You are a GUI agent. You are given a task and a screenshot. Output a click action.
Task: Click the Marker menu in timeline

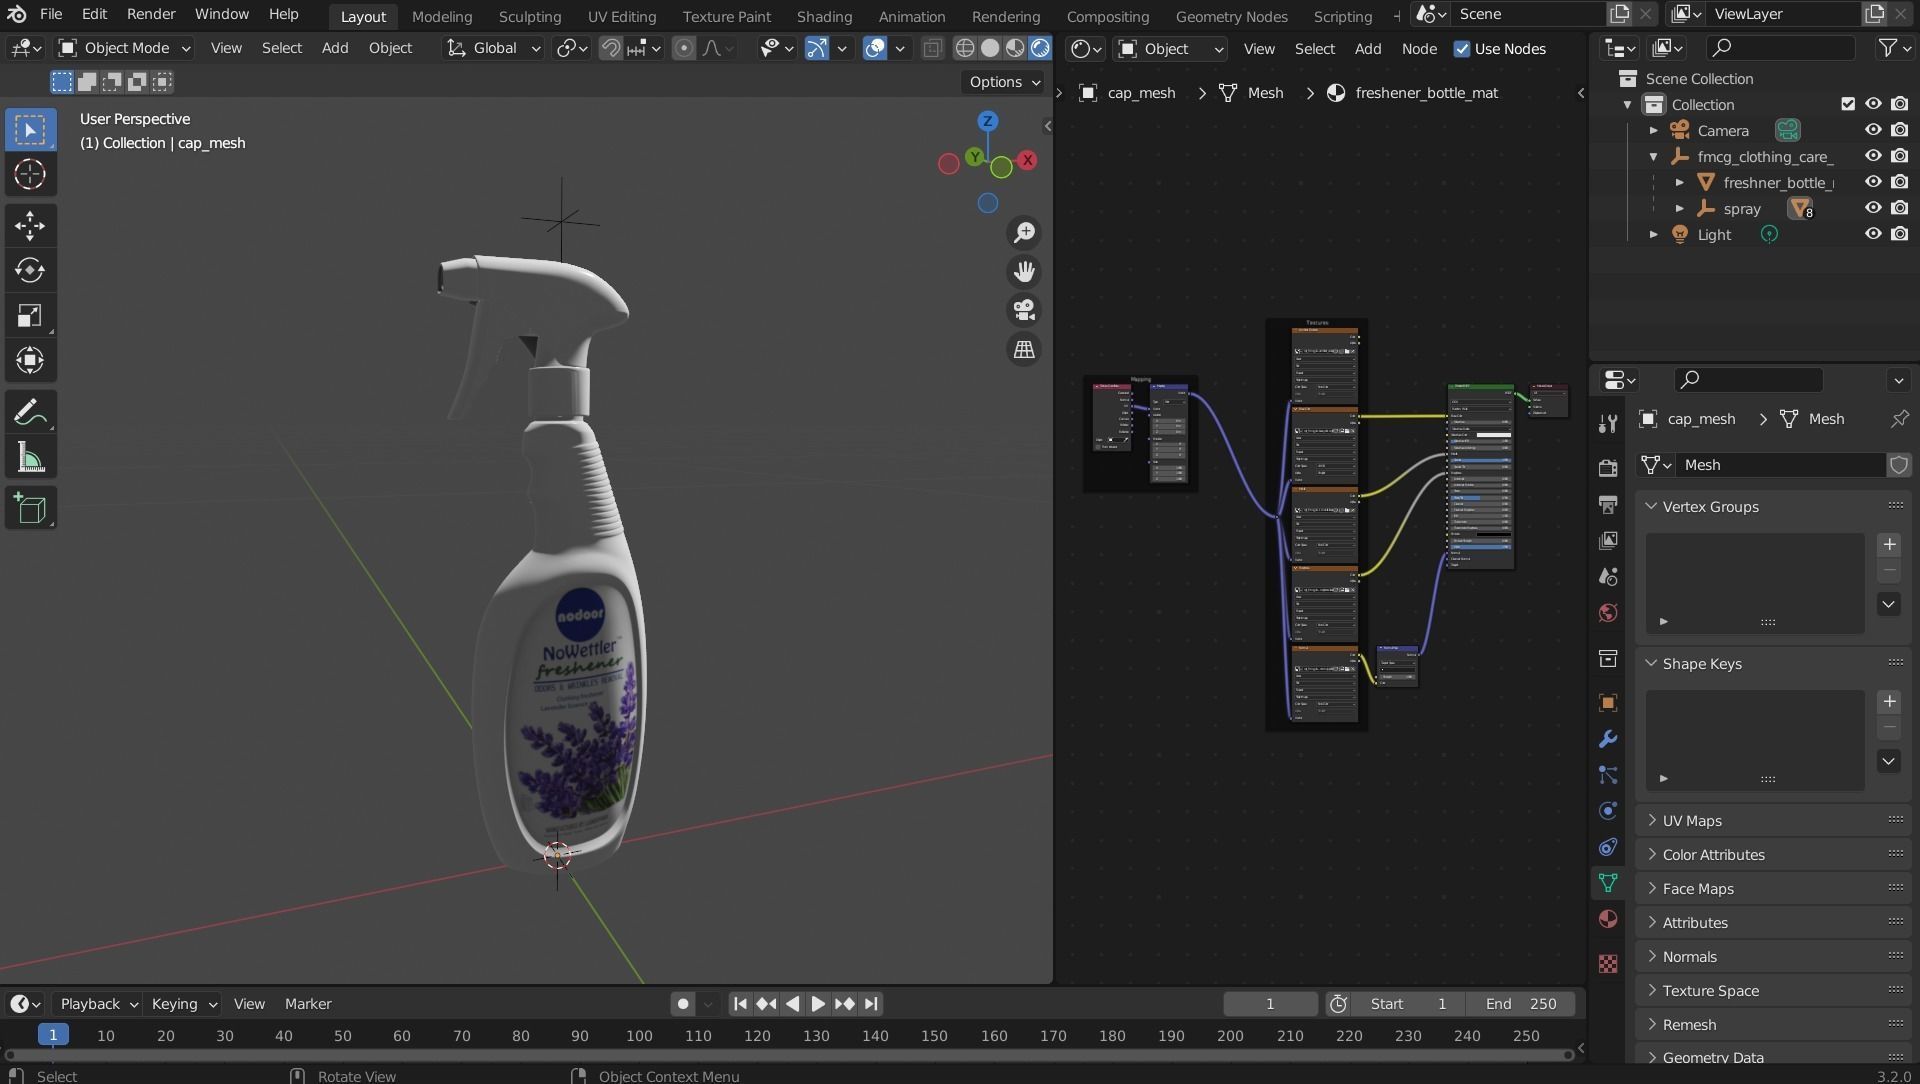coord(308,1004)
